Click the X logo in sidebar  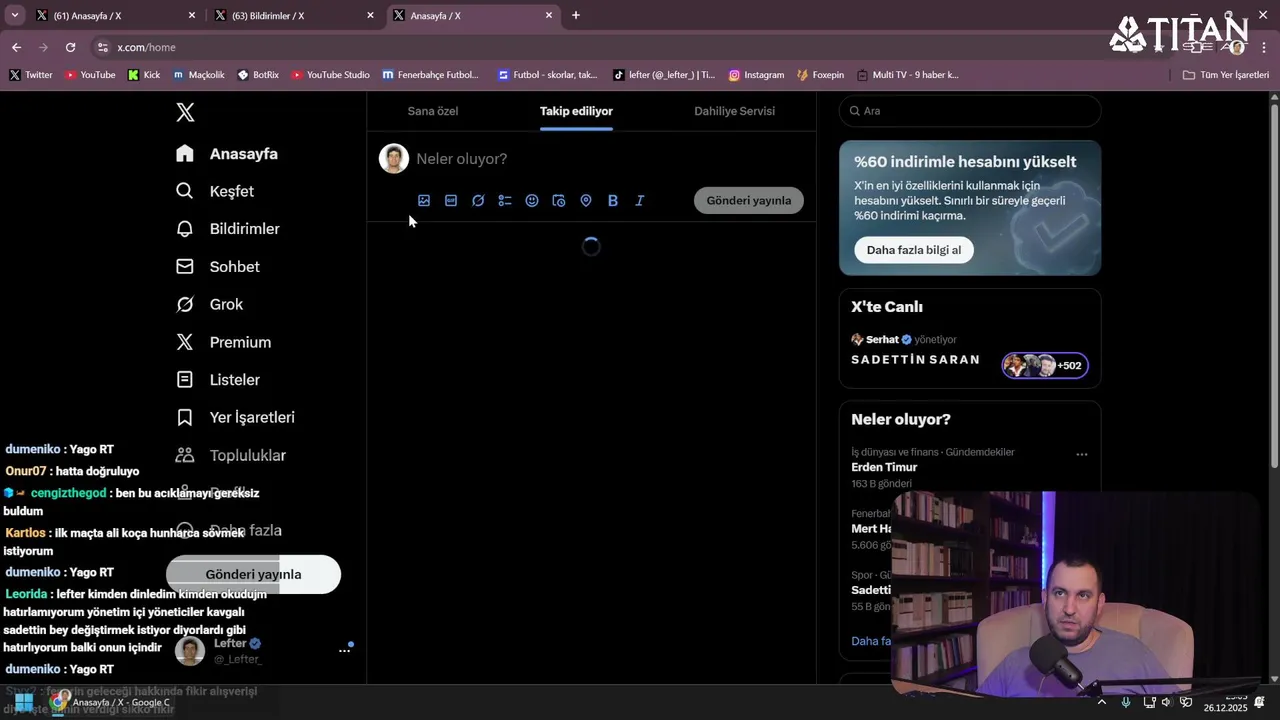tap(185, 112)
